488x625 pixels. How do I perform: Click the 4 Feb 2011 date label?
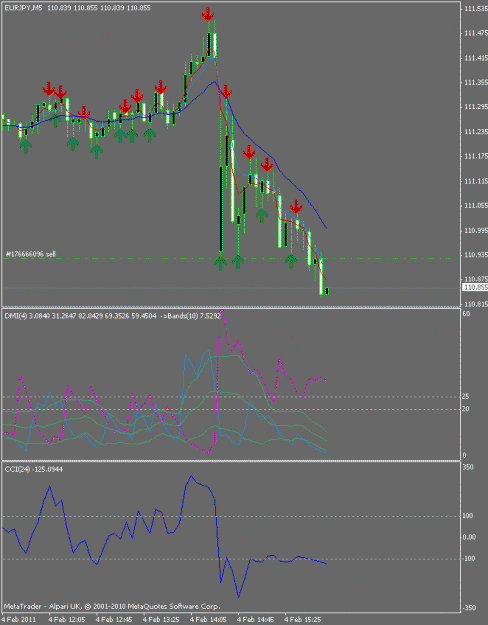19,619
